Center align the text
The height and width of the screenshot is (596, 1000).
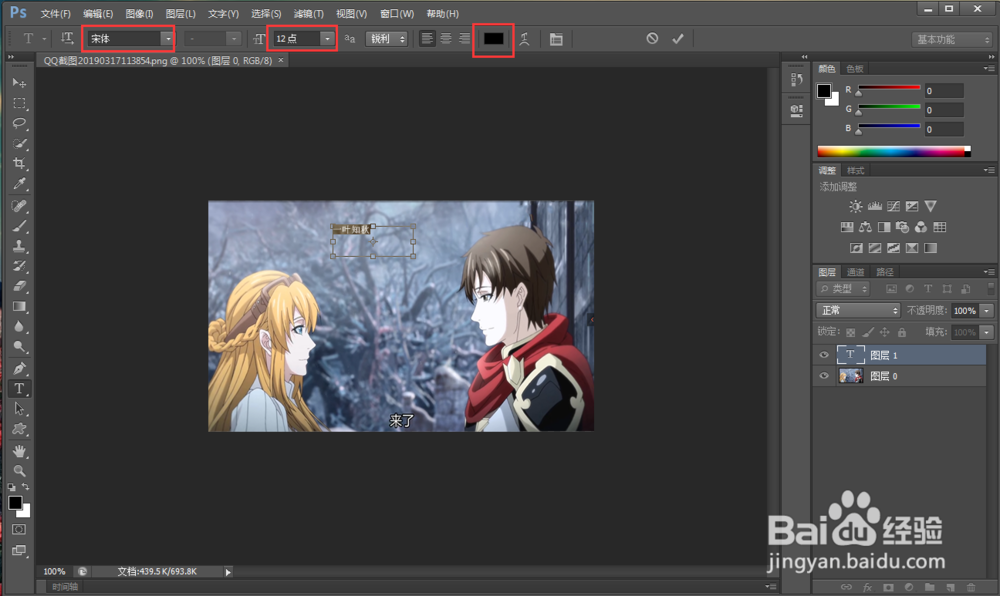click(x=446, y=39)
